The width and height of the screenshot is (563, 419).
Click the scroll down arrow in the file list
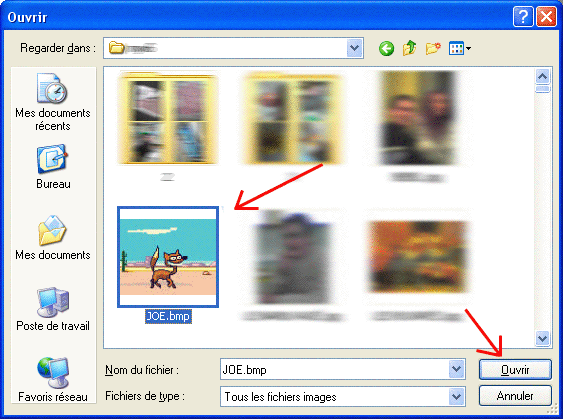(542, 338)
